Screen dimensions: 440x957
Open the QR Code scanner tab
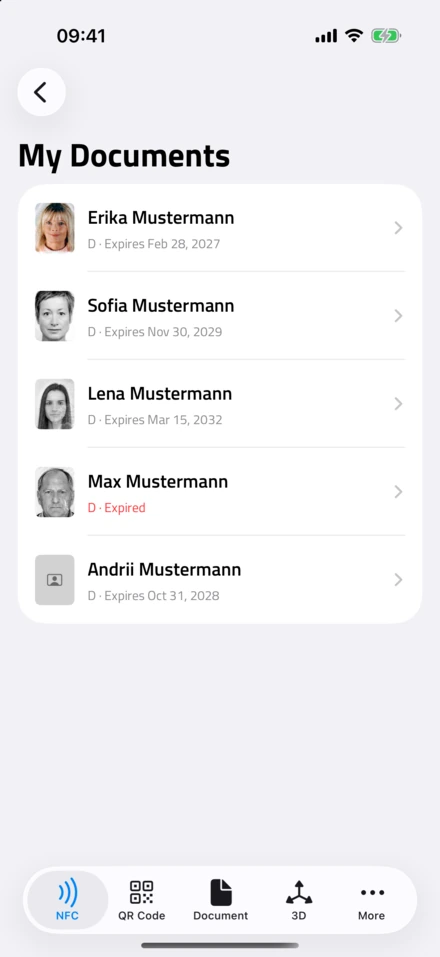point(142,900)
